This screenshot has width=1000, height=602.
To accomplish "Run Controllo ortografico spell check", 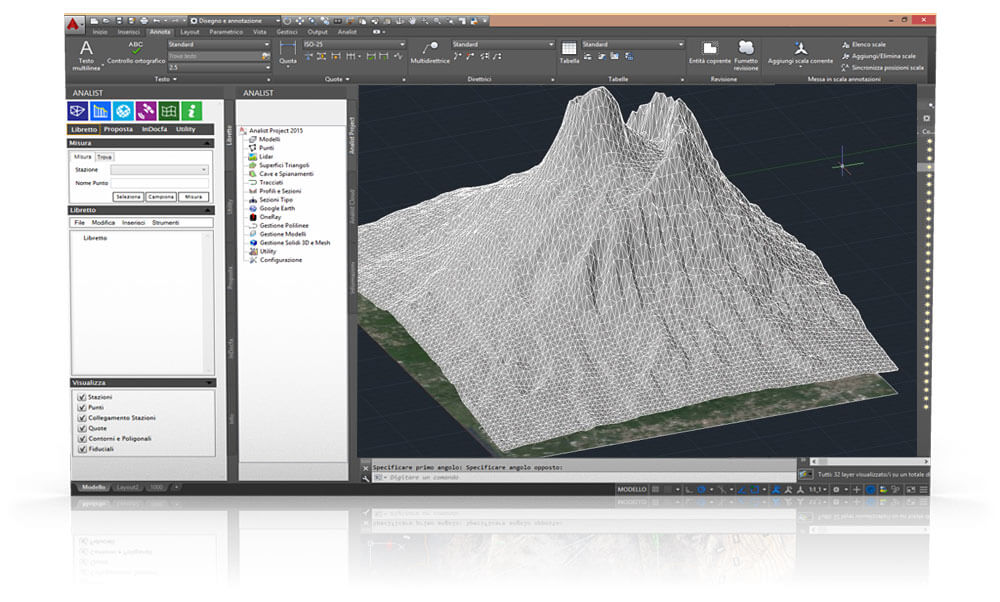I will [x=136, y=52].
